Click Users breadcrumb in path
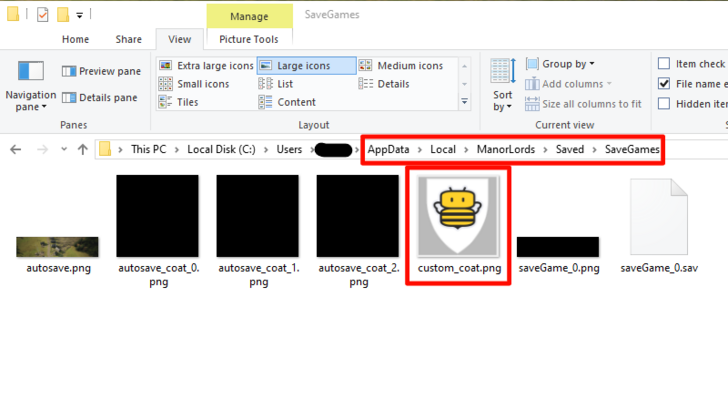 tap(289, 150)
